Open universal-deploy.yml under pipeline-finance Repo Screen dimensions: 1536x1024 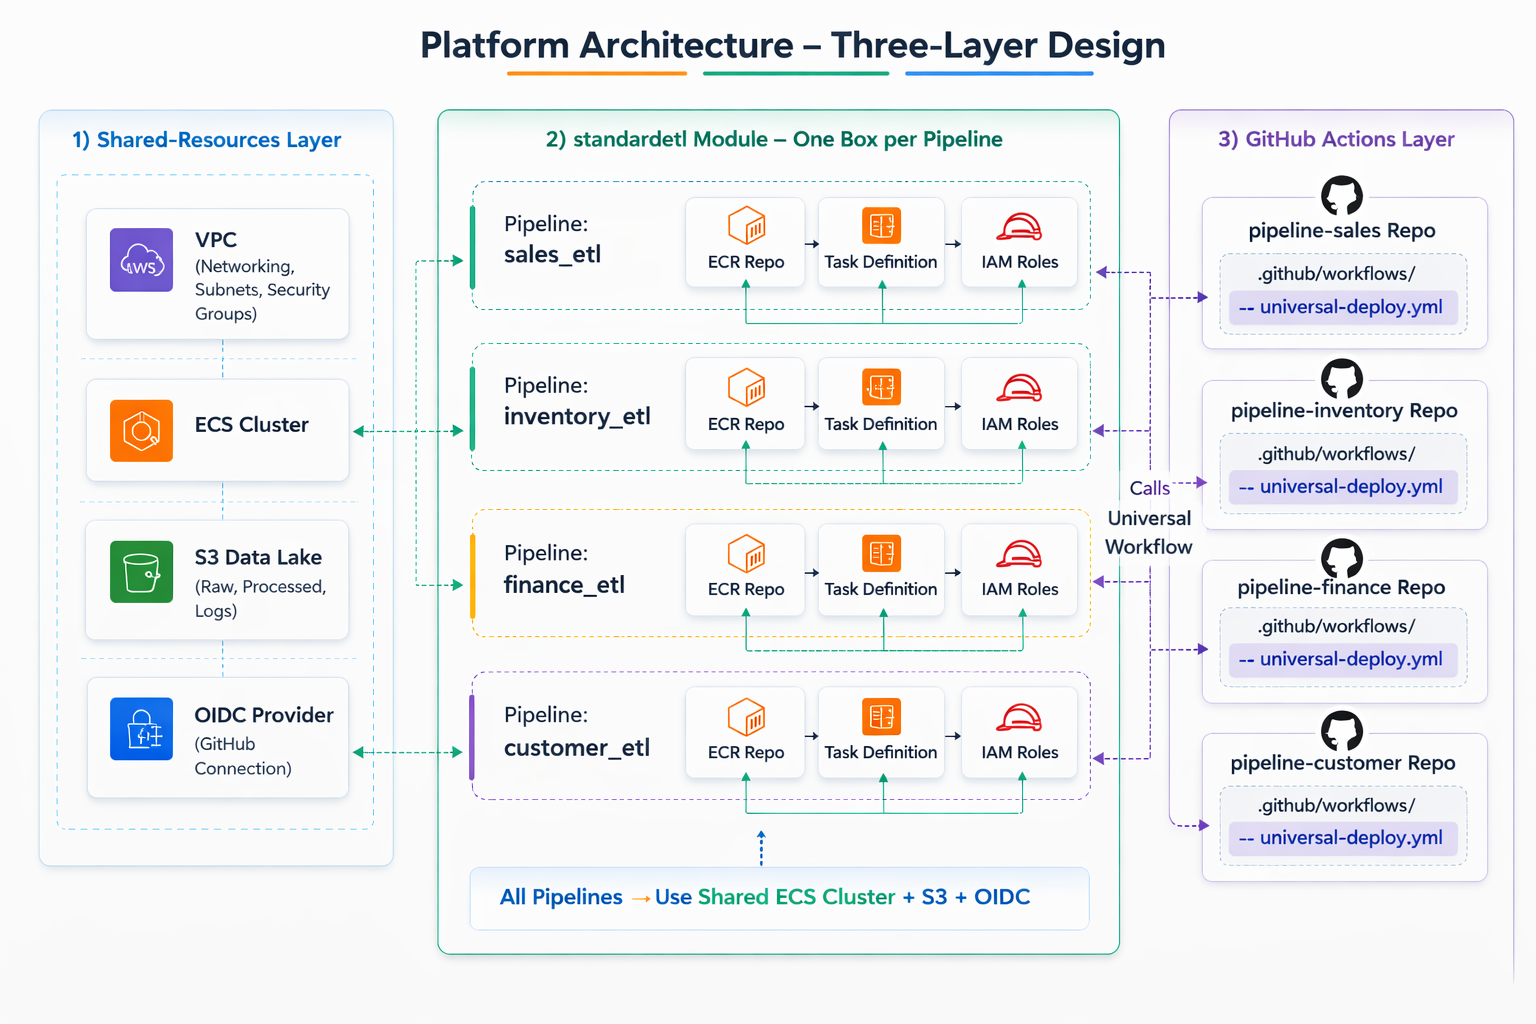click(1342, 660)
